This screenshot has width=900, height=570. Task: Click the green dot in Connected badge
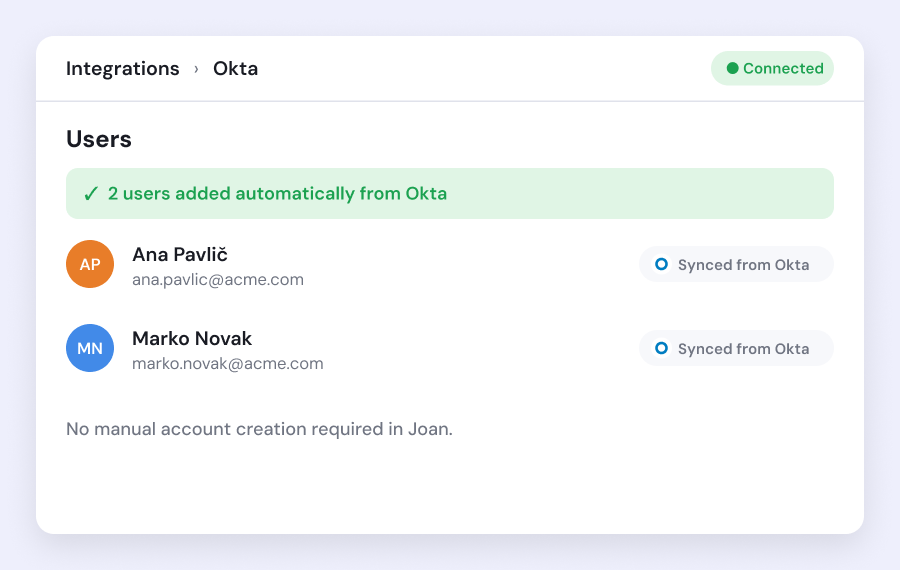tap(732, 68)
